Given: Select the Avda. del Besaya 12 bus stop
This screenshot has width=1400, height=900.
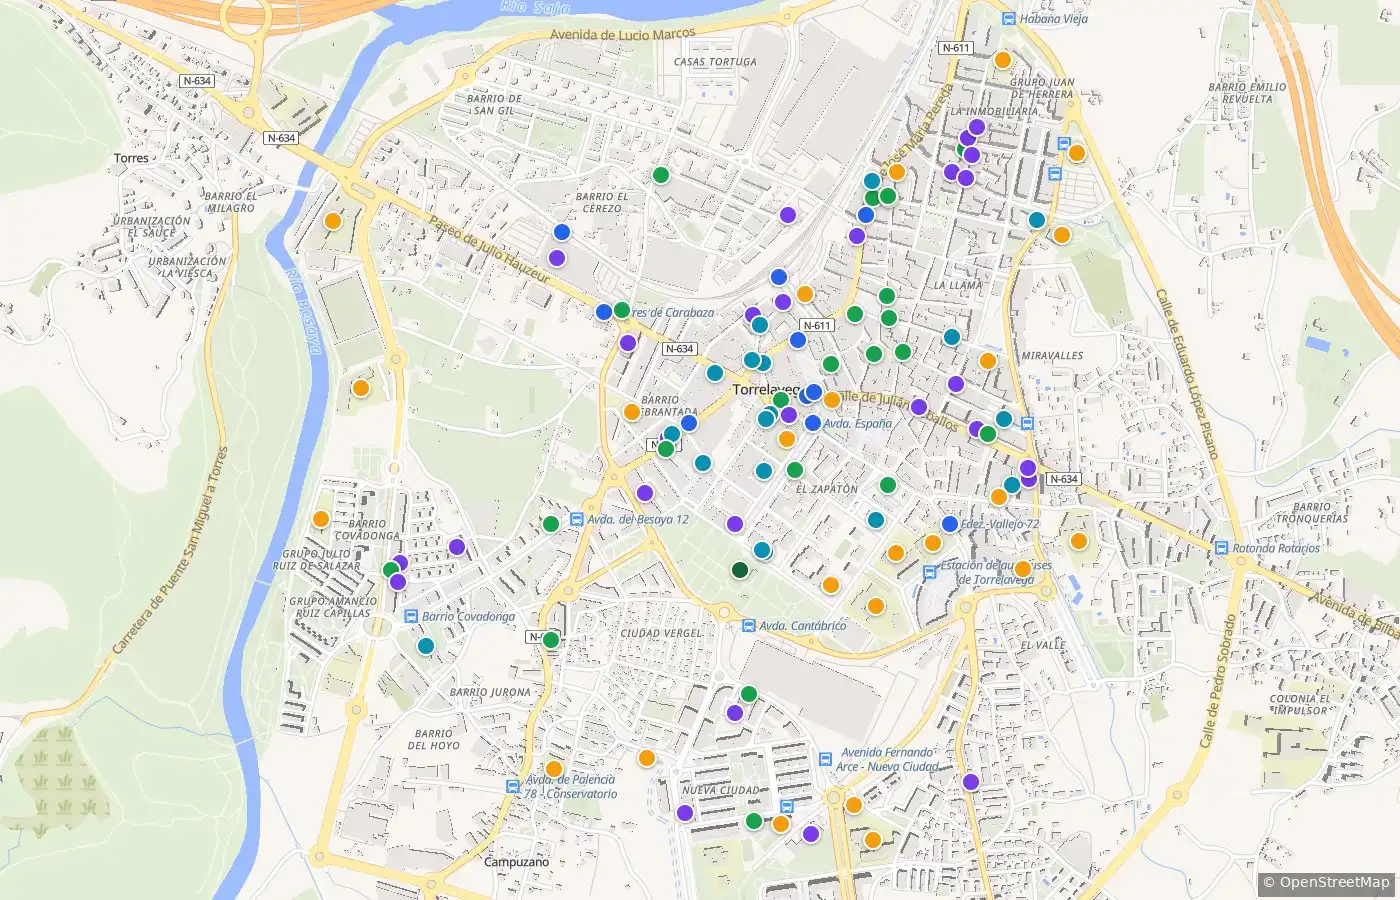Looking at the screenshot, I should 576,519.
